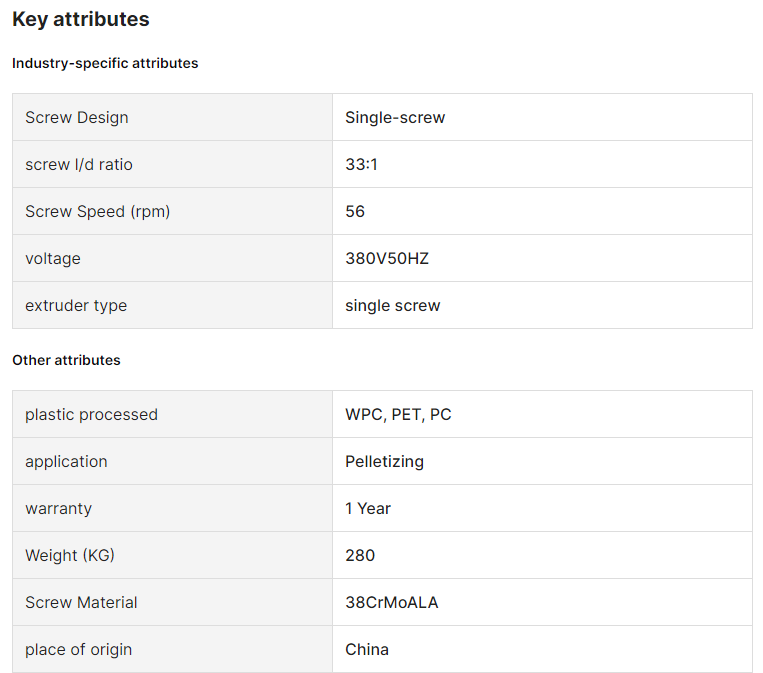Select the Pelletizing value
Viewport: 763px width, 673px height.
(x=384, y=461)
